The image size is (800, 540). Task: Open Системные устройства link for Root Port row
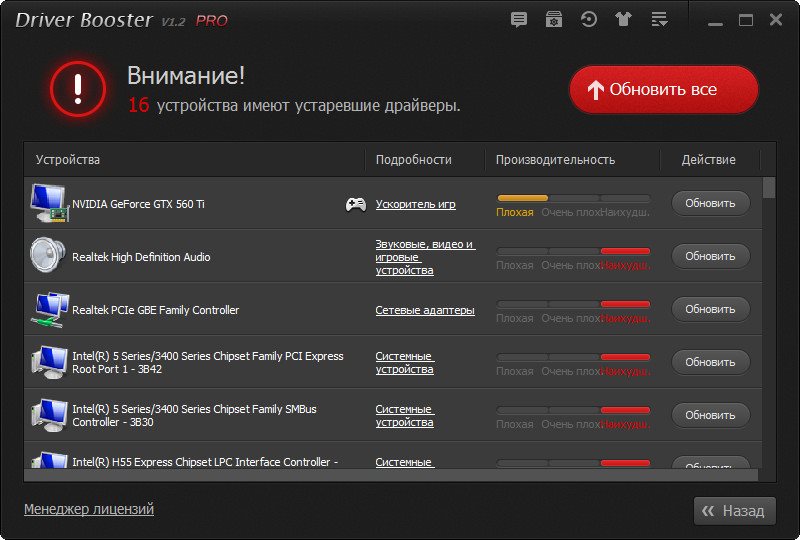click(405, 362)
